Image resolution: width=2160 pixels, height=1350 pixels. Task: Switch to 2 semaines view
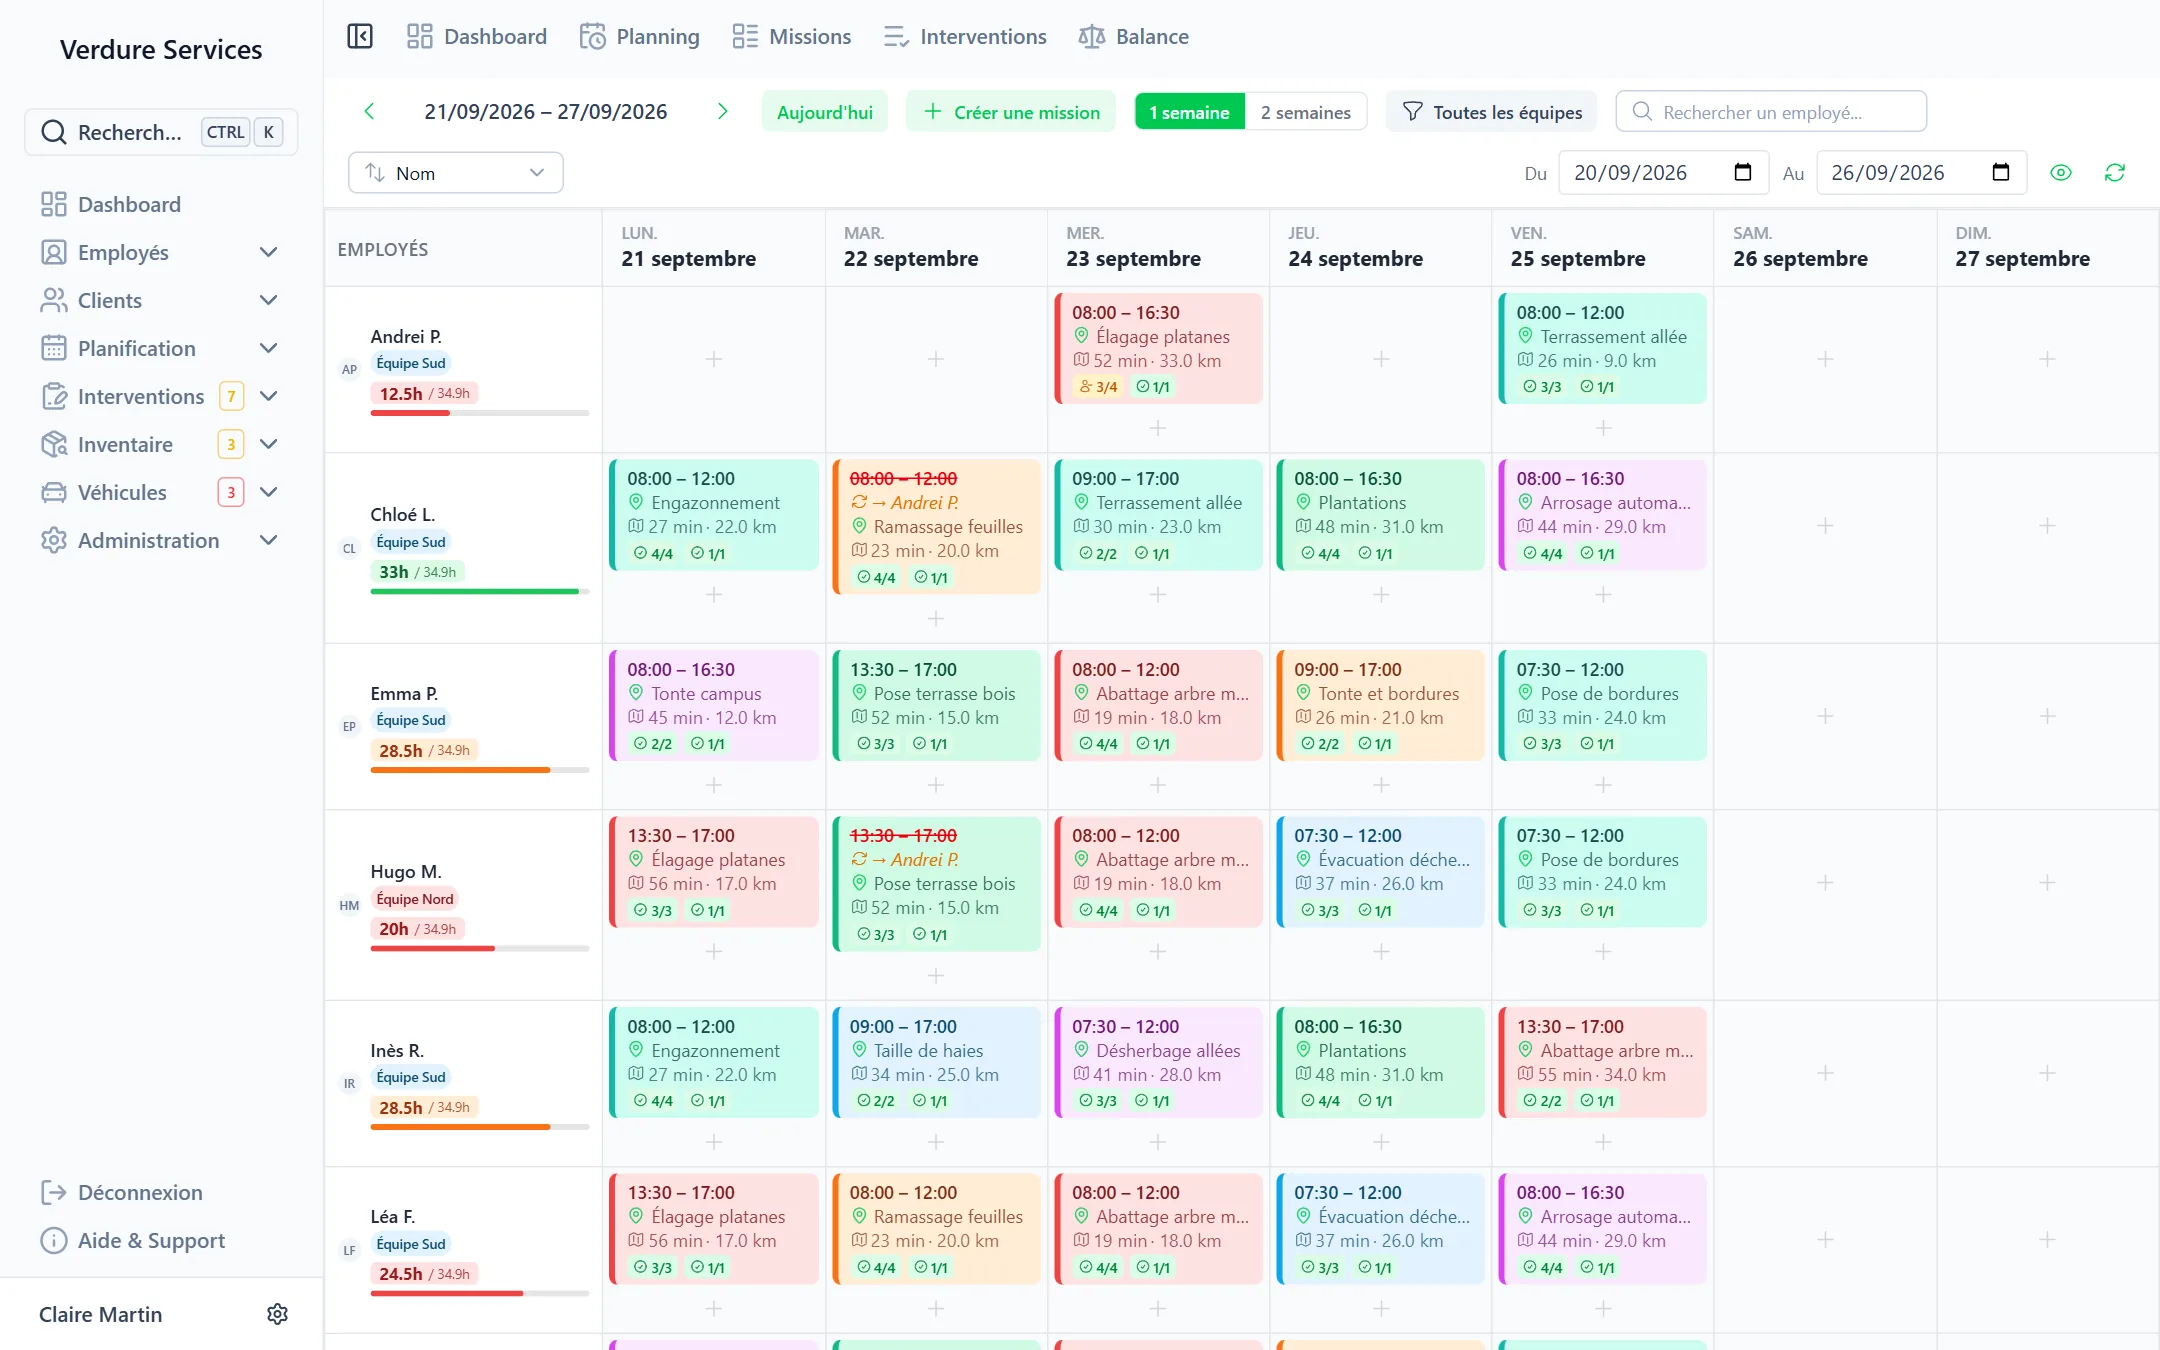tap(1305, 112)
